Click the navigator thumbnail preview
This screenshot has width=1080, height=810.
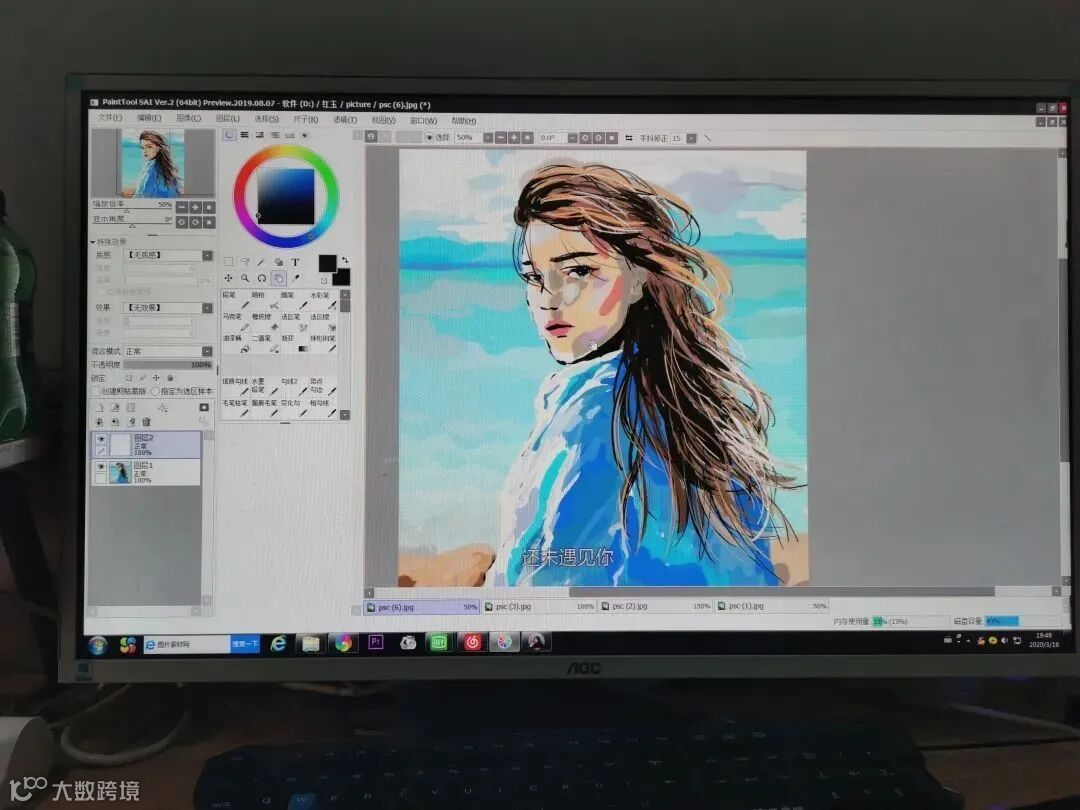pos(153,163)
